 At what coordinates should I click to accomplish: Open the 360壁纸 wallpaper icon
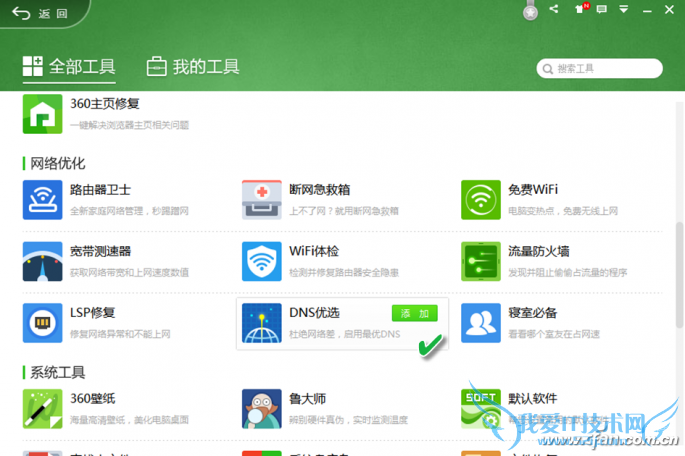click(42, 409)
